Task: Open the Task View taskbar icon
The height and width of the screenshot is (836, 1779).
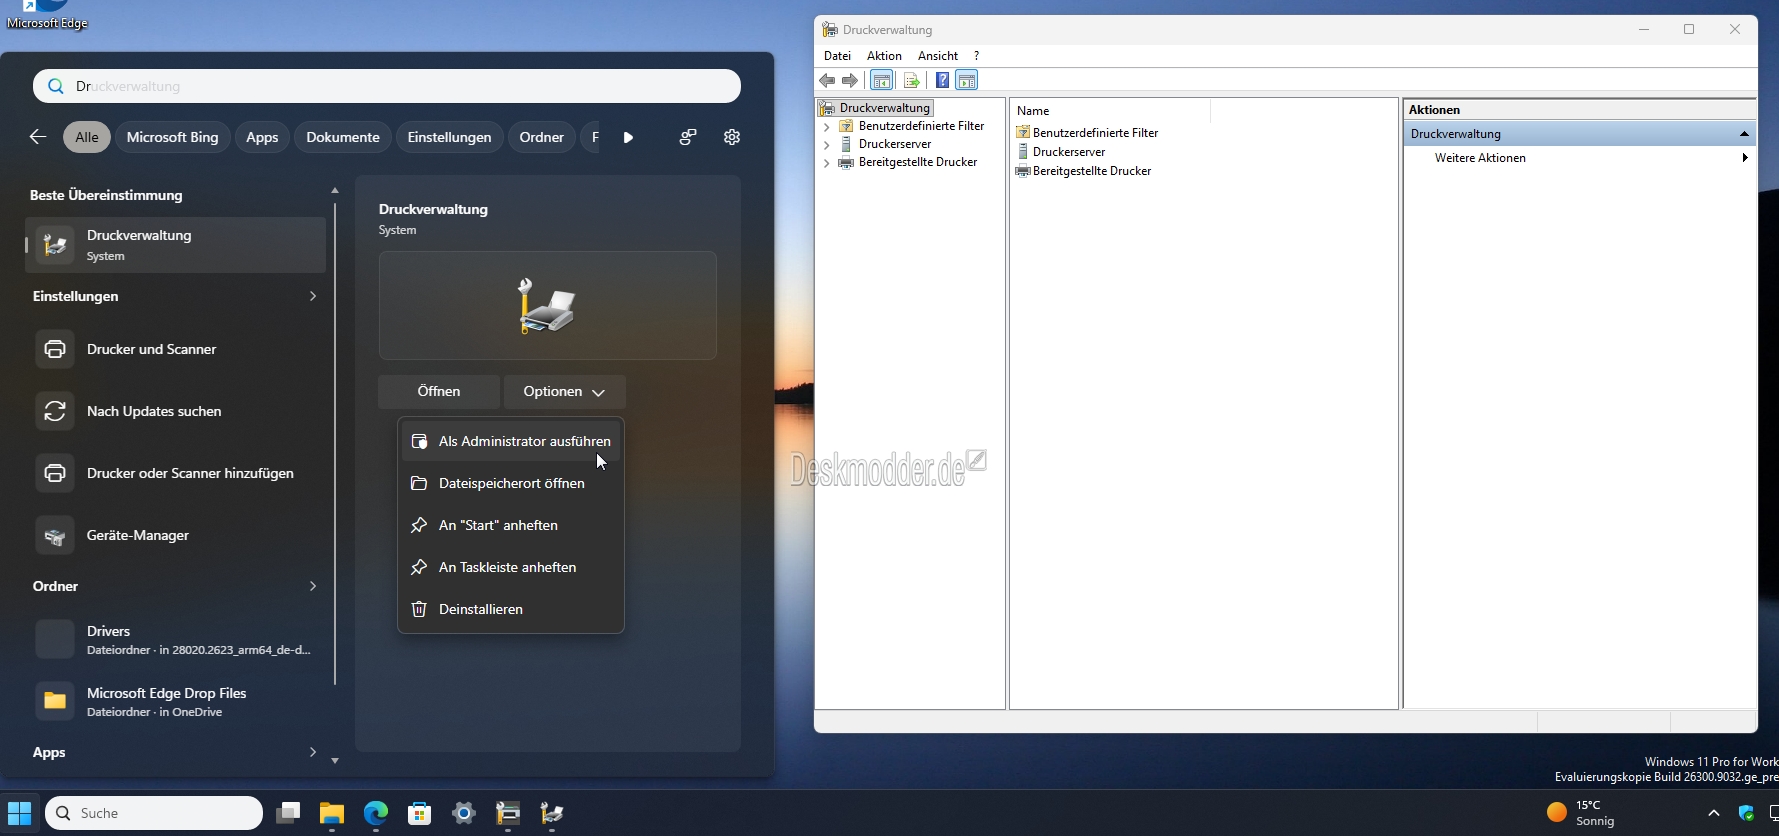Action: coord(288,813)
